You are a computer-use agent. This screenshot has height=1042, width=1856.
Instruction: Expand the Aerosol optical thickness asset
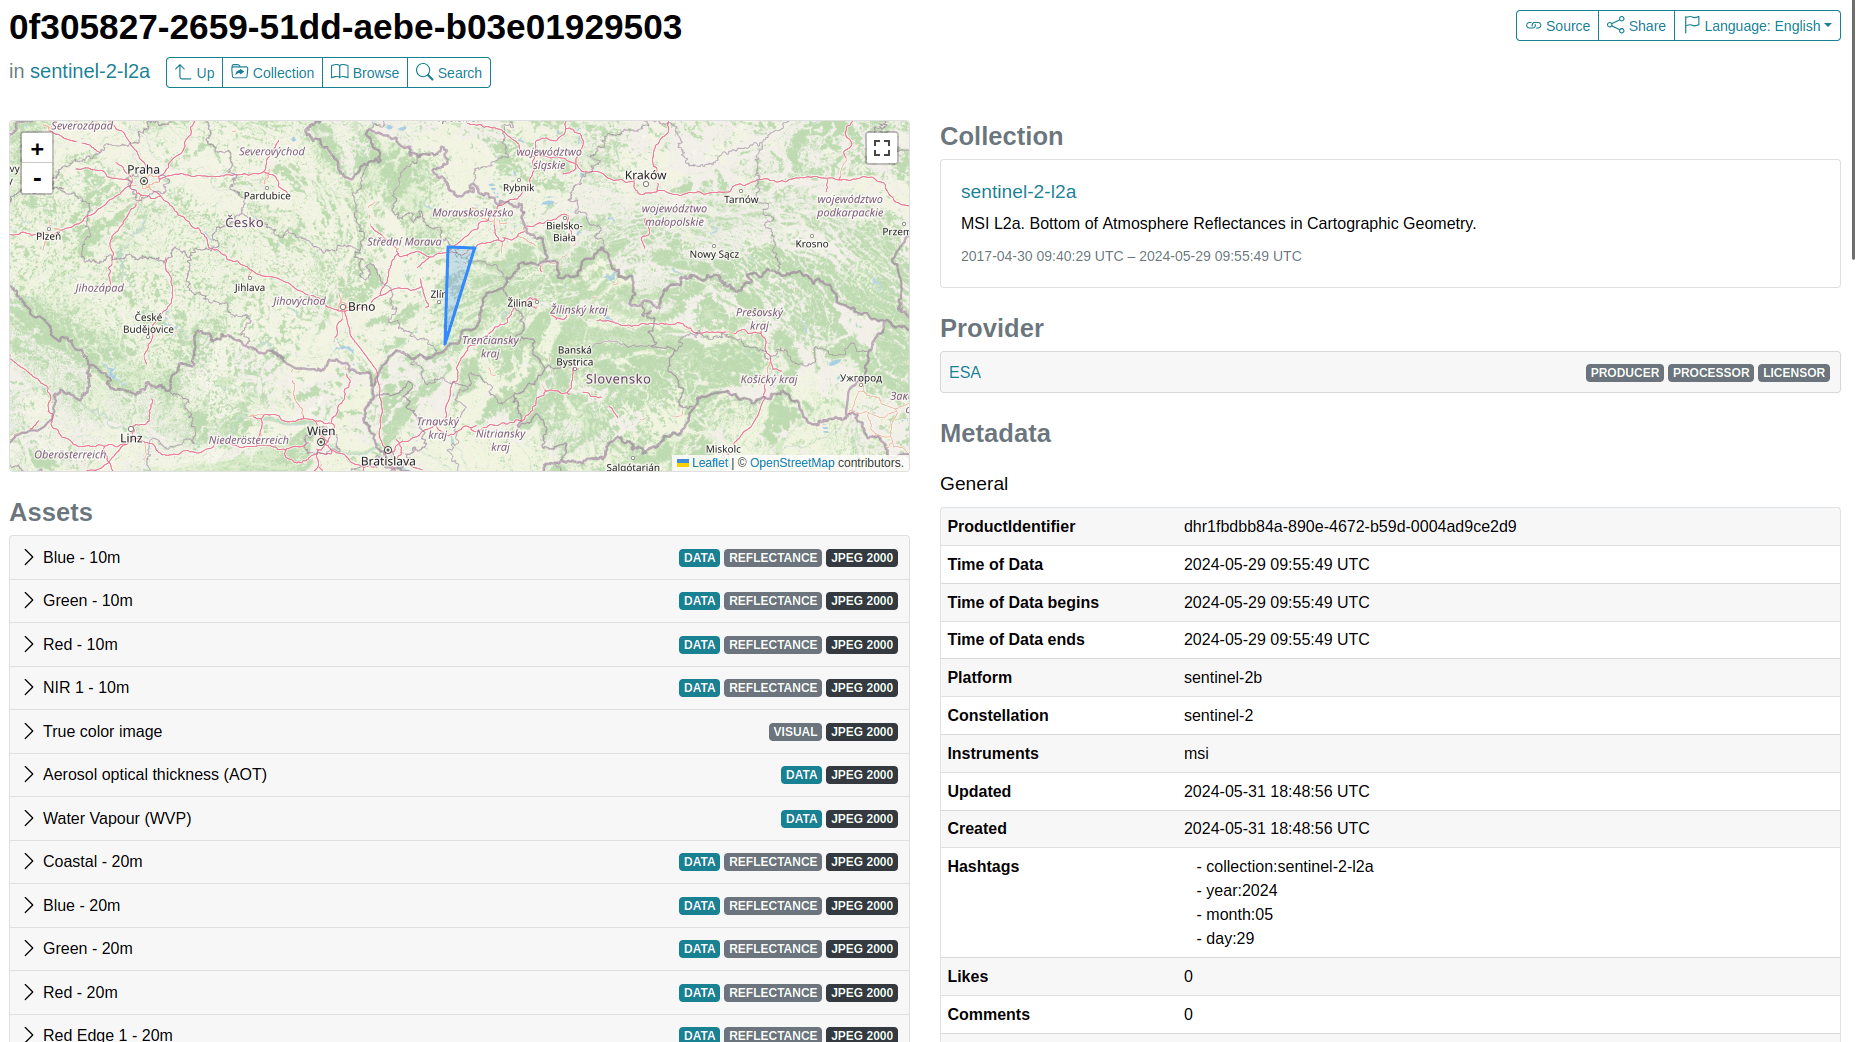(154, 775)
